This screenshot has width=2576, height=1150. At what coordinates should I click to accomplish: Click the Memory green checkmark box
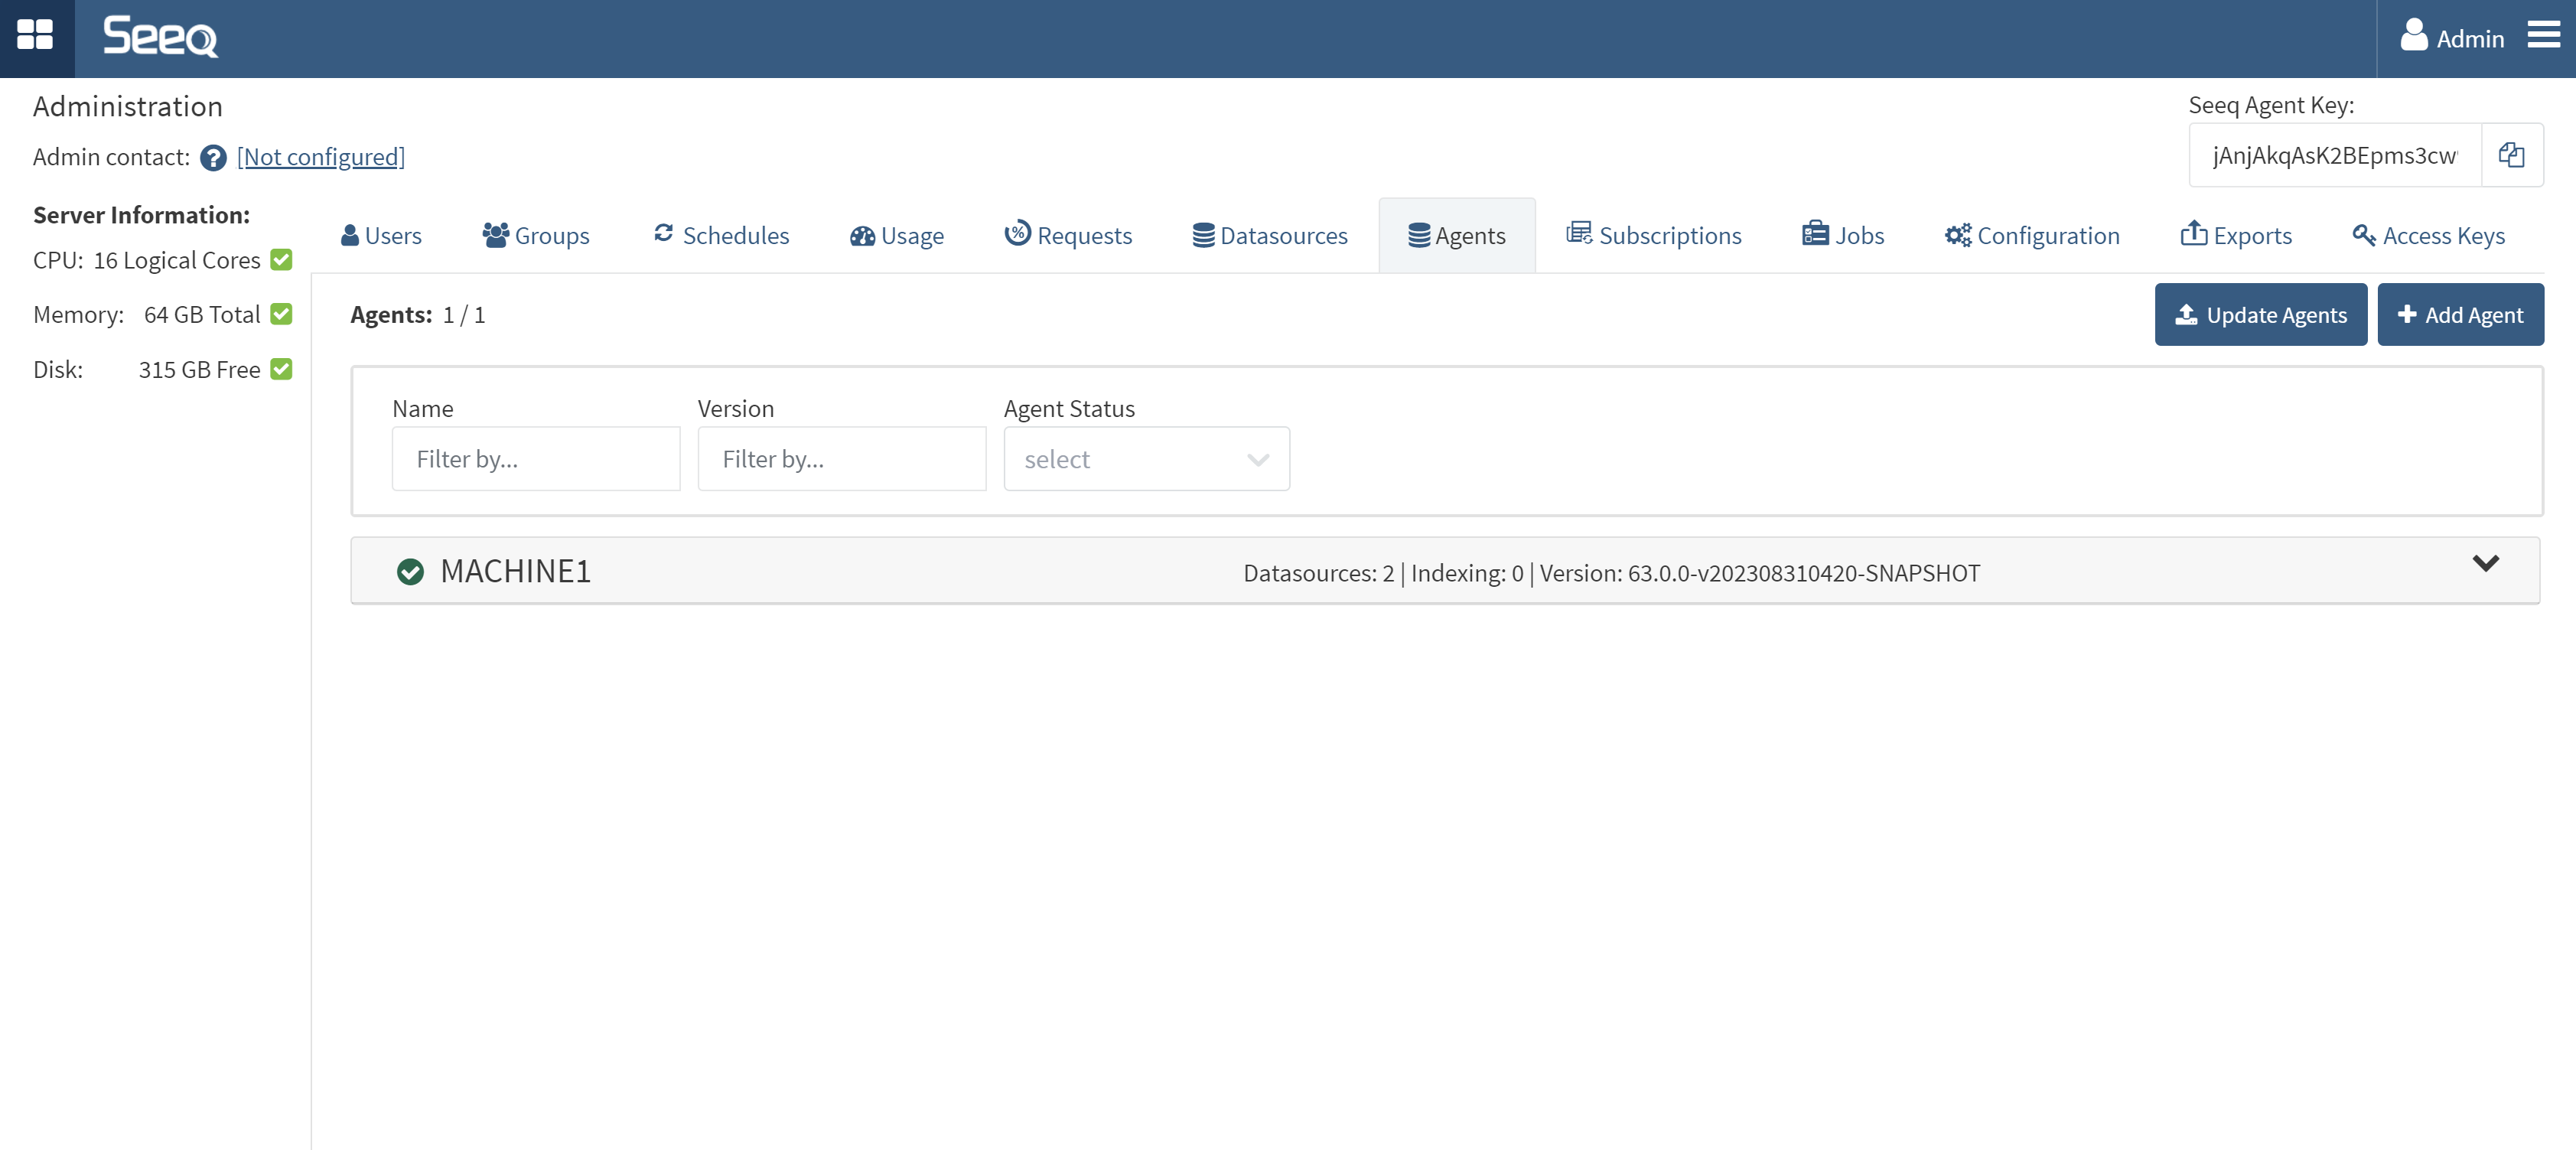coord(282,314)
